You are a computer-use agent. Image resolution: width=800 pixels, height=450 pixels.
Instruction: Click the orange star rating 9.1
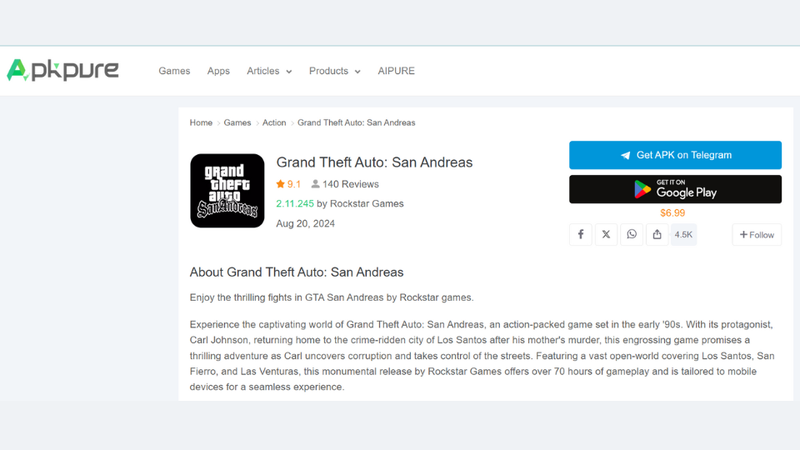click(x=289, y=184)
